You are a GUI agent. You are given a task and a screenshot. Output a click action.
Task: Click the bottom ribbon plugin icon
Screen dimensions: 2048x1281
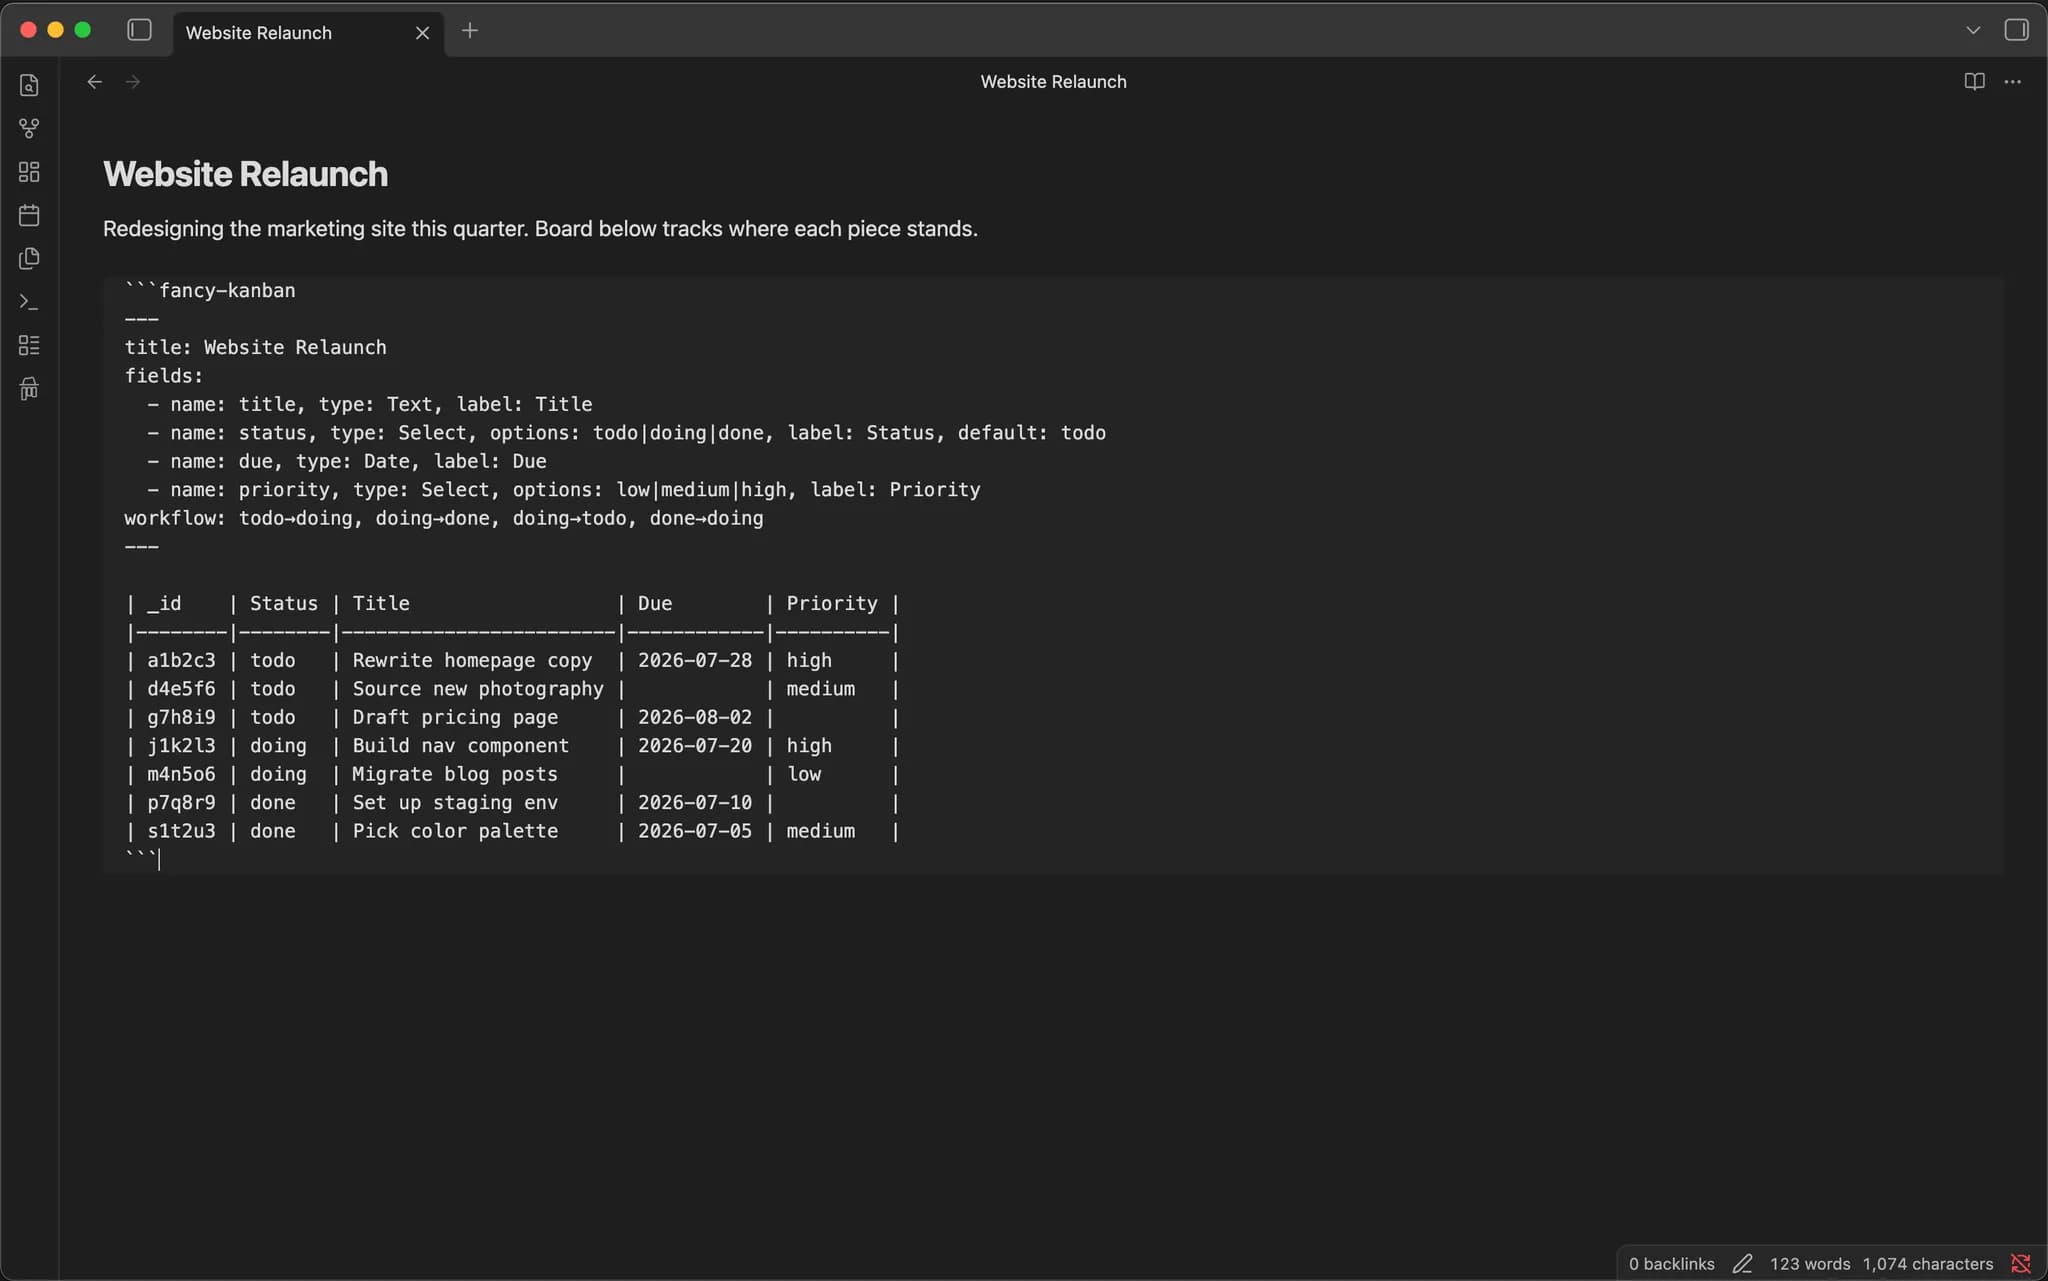tap(29, 388)
